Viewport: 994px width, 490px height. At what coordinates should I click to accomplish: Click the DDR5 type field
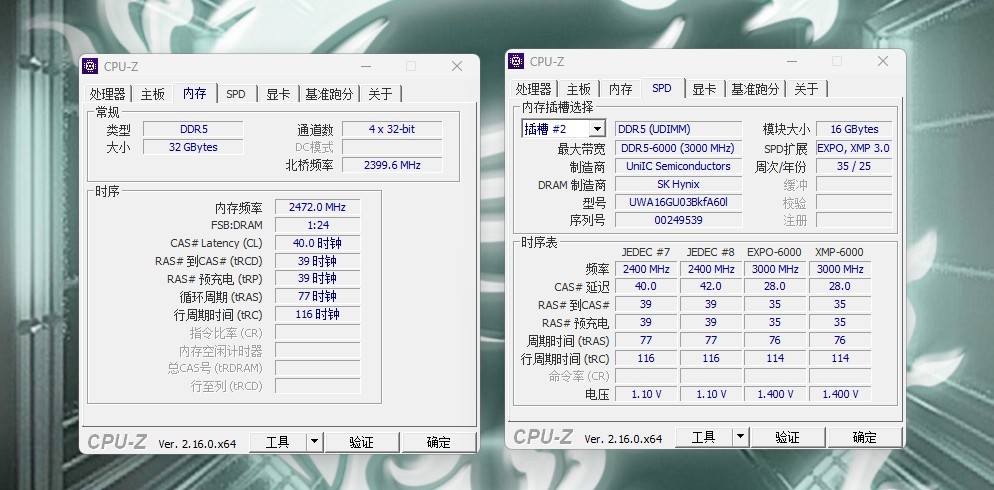193,129
